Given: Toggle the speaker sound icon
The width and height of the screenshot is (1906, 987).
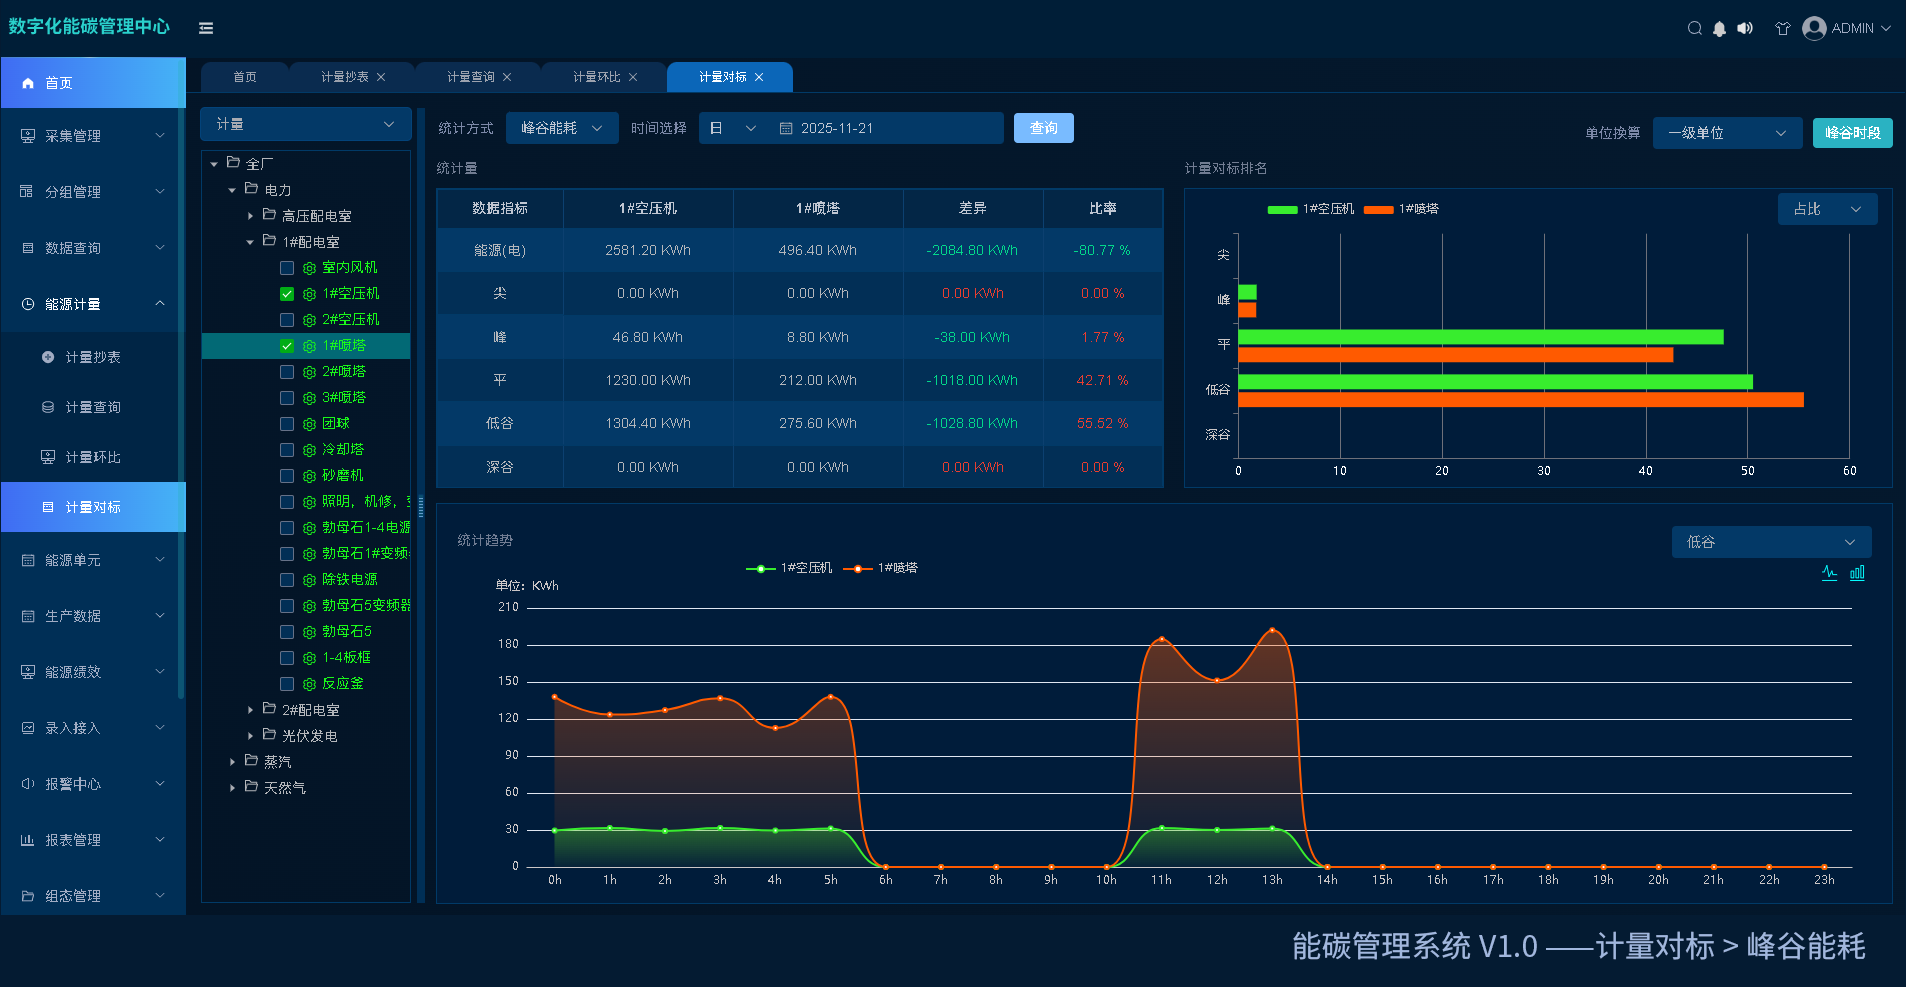Looking at the screenshot, I should click(x=1745, y=28).
